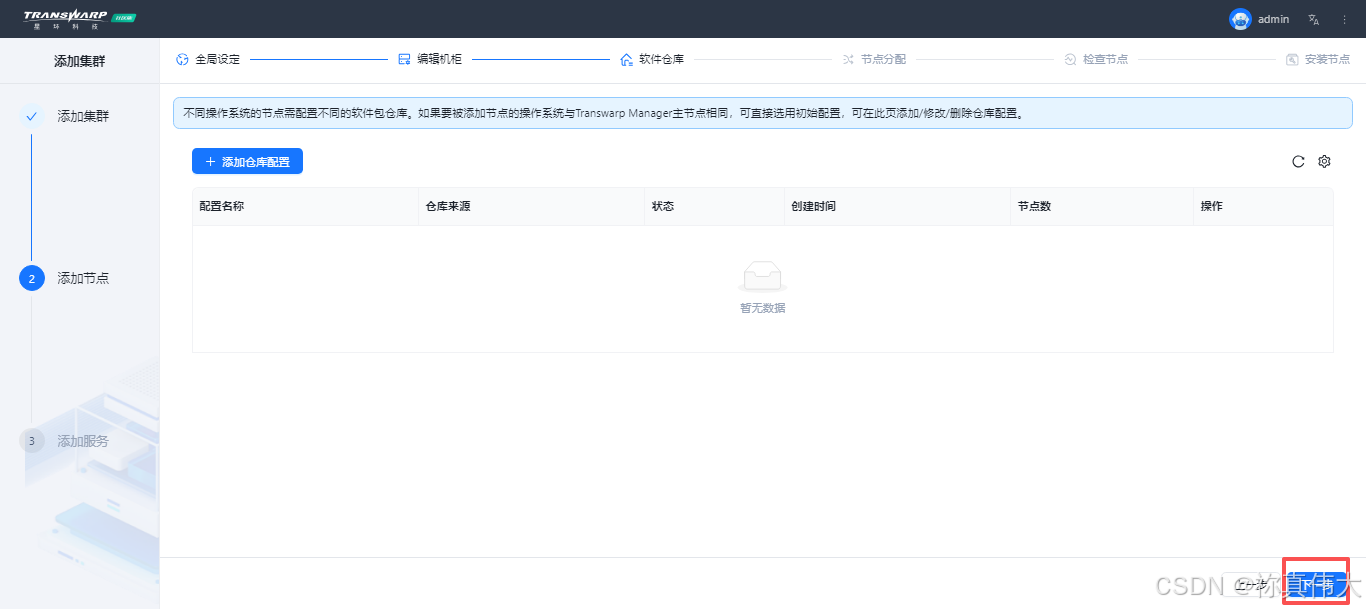The height and width of the screenshot is (609, 1366).
Task: Click the 添加集群 sidebar title
Action: (79, 61)
